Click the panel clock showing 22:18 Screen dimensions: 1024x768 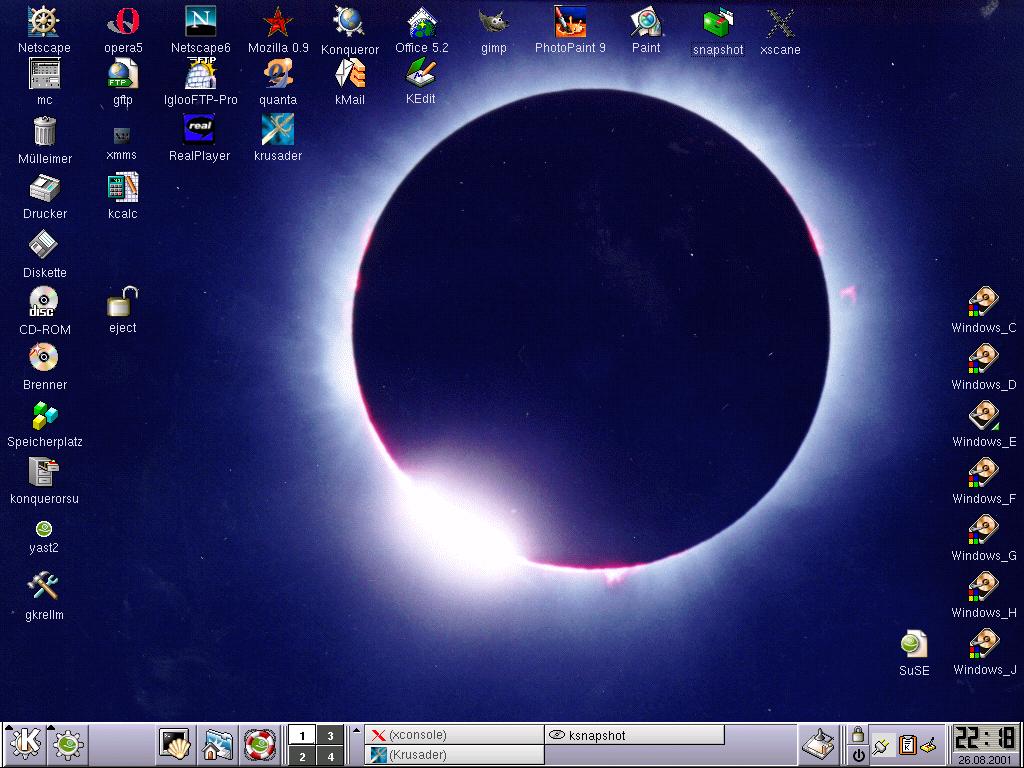click(x=985, y=740)
